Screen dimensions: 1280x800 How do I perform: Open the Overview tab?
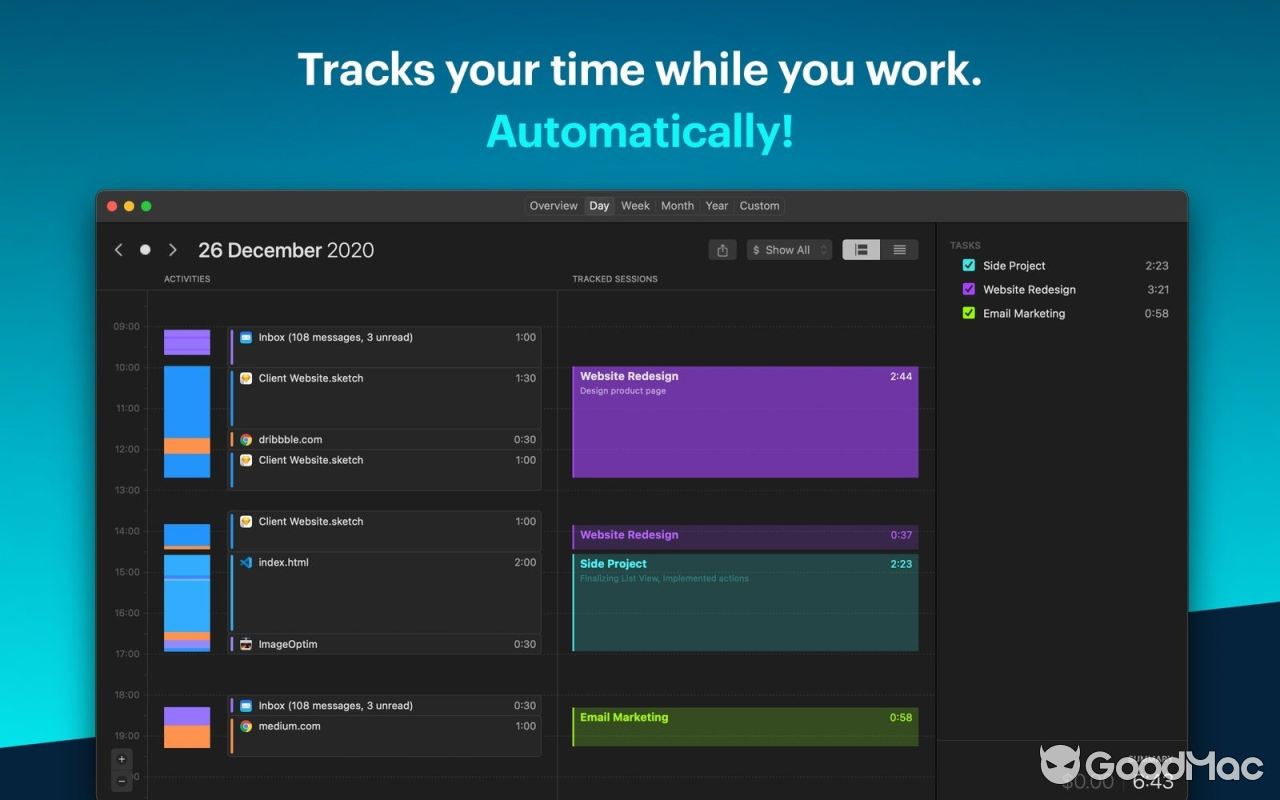tap(553, 205)
